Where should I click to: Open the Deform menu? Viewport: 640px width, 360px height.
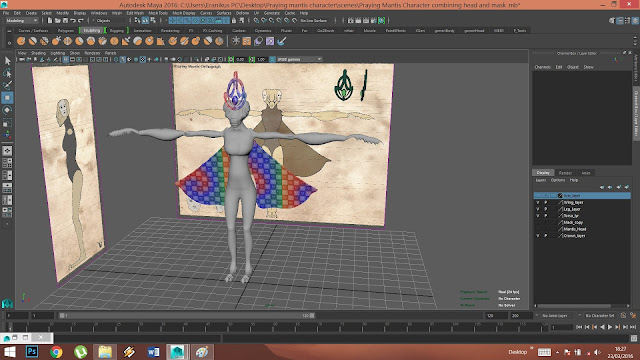coord(242,13)
